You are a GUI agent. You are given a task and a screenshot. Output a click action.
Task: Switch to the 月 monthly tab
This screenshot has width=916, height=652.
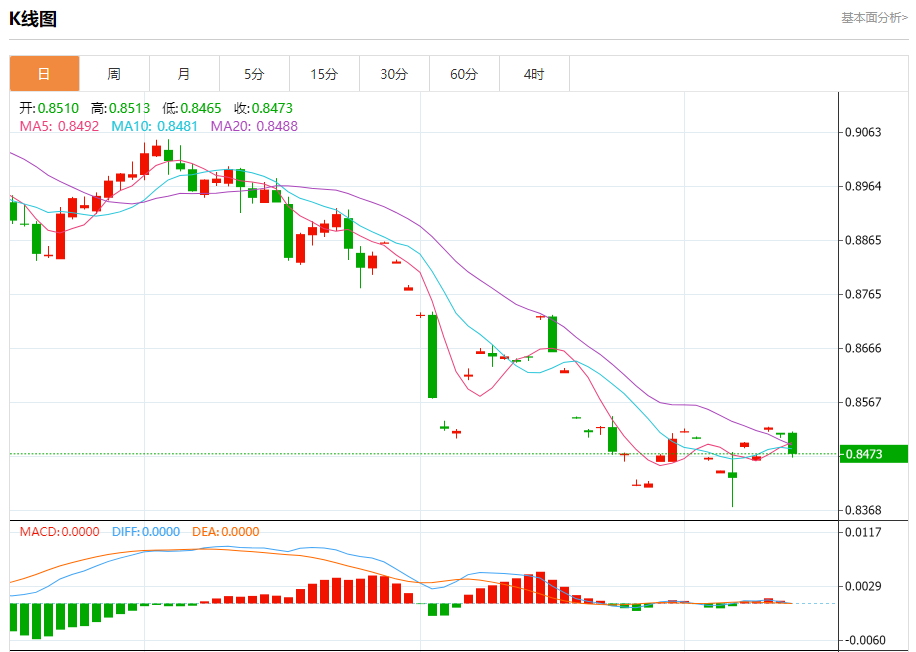[185, 74]
